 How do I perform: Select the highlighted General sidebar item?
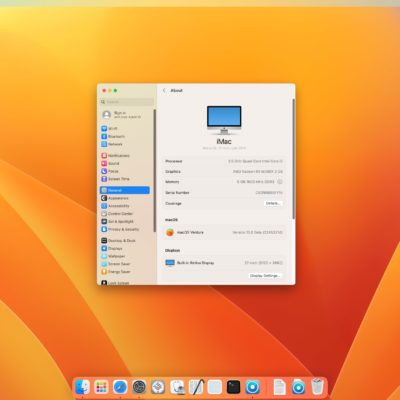click(125, 190)
